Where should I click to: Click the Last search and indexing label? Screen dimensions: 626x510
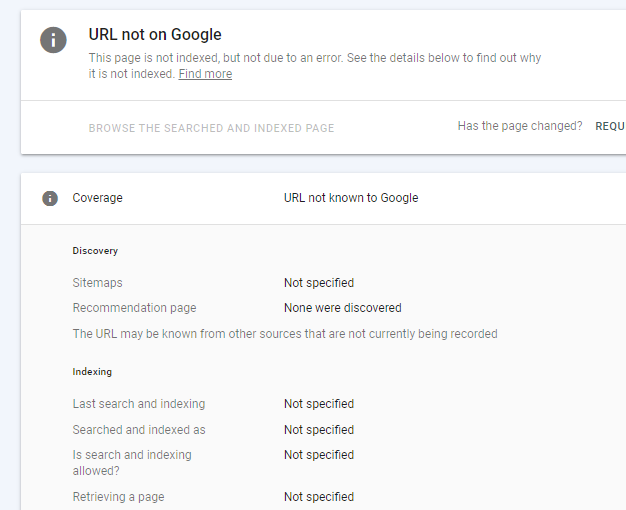tap(139, 404)
